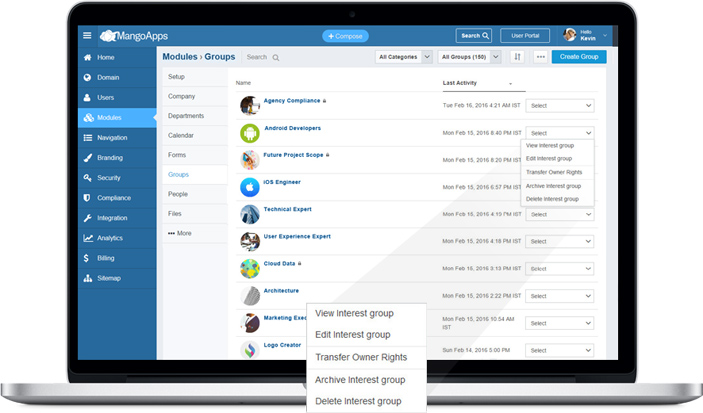
Task: Click the Logo Creator group avatar
Action: click(x=250, y=350)
